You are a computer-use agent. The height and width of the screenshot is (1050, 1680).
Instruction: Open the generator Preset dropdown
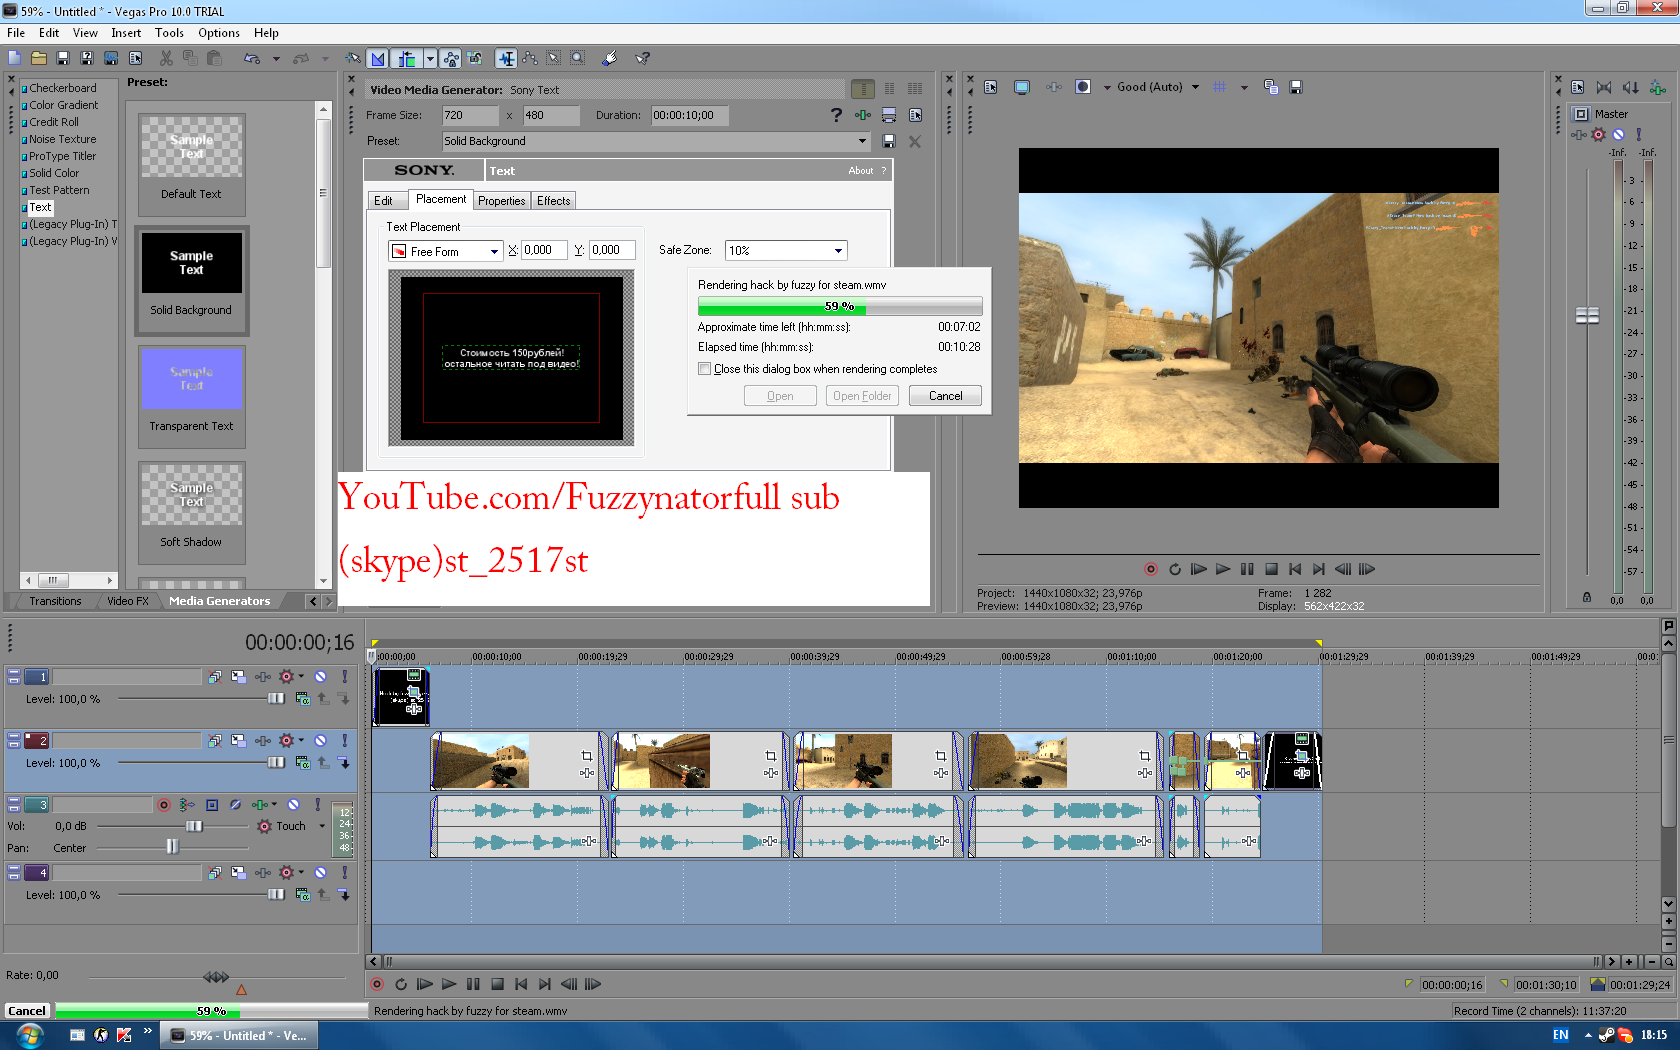coord(862,141)
